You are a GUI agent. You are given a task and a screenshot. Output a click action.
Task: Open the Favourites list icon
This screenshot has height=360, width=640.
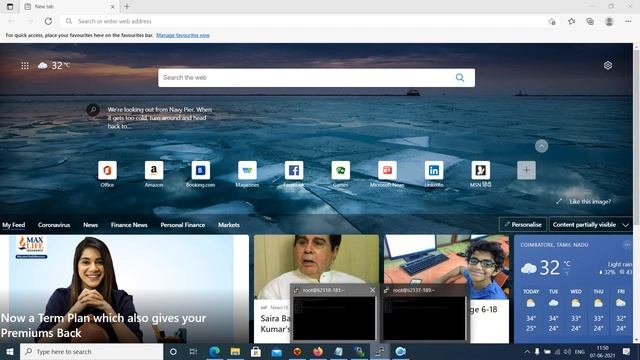(571, 21)
